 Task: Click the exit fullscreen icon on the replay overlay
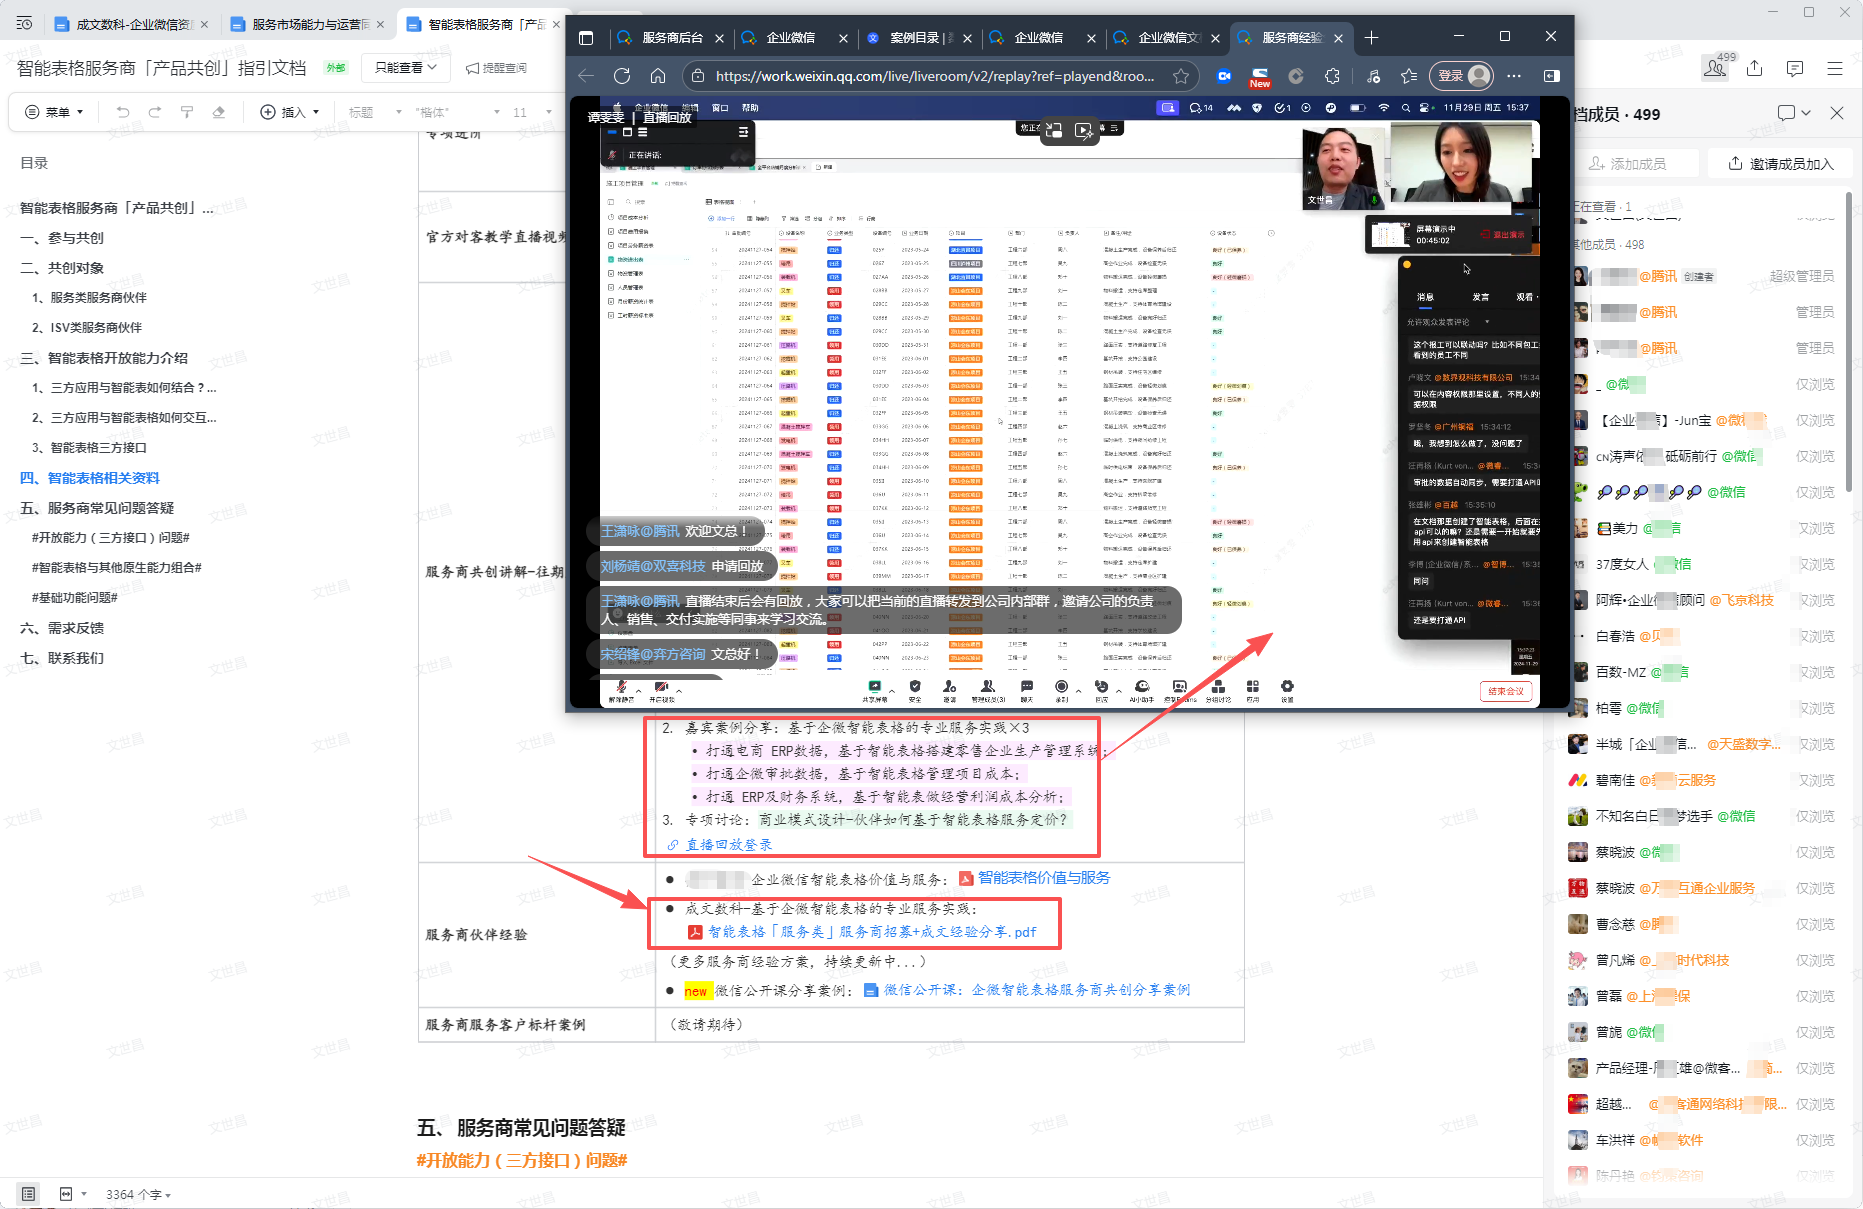click(x=1054, y=130)
